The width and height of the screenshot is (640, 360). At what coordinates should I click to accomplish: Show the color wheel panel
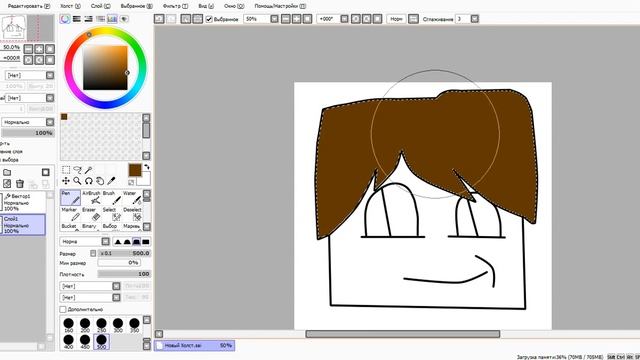click(65, 19)
